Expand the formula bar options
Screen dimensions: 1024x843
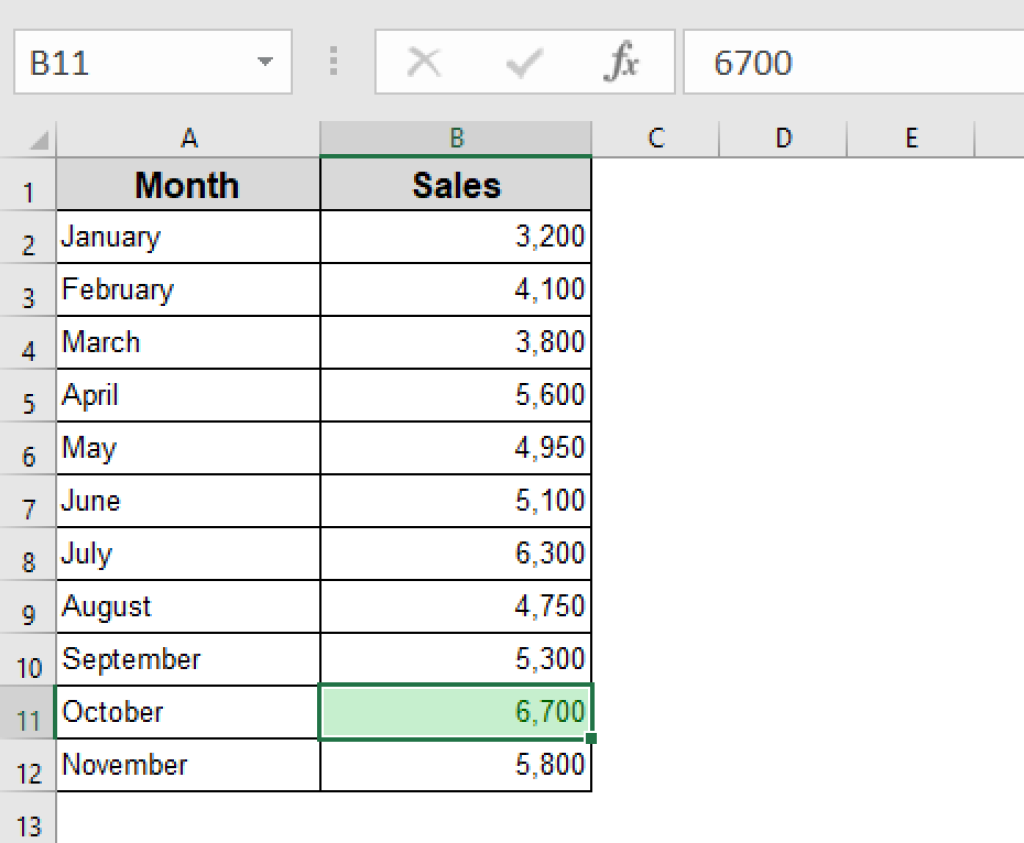335,62
